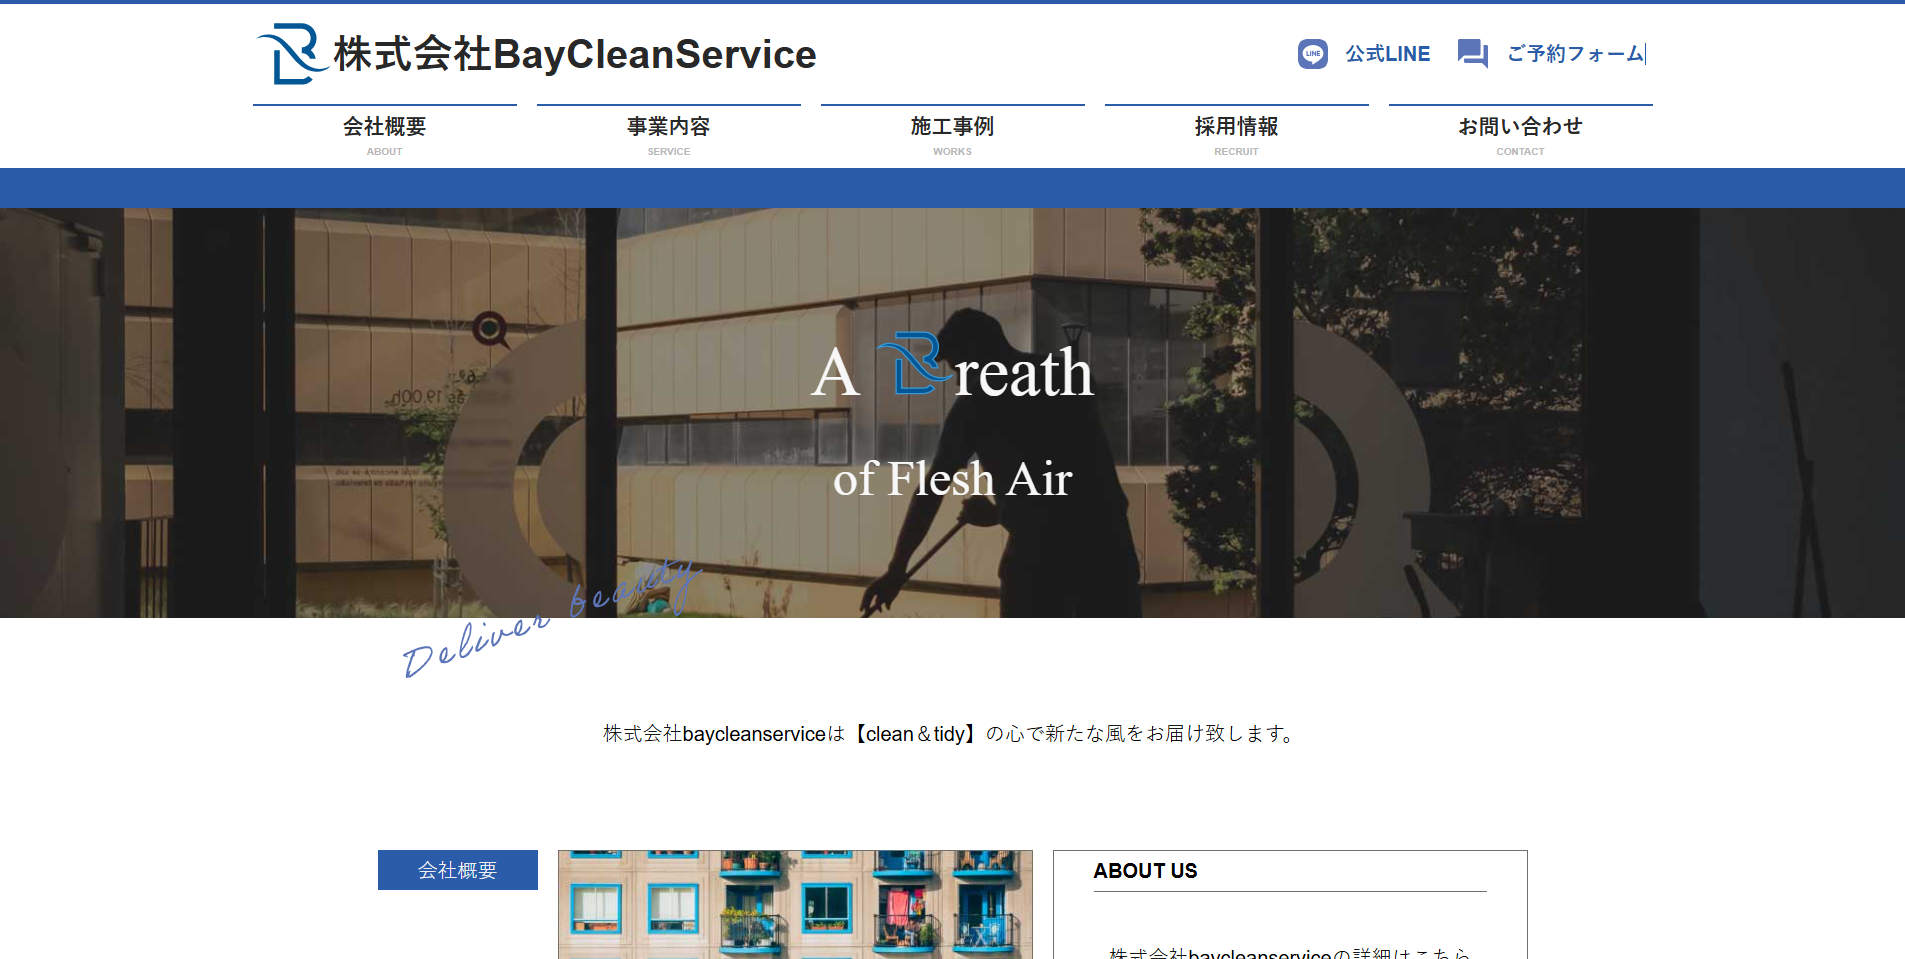Click the blue 会社概要 section label
Viewport: 1905px width, 959px height.
[x=458, y=870]
